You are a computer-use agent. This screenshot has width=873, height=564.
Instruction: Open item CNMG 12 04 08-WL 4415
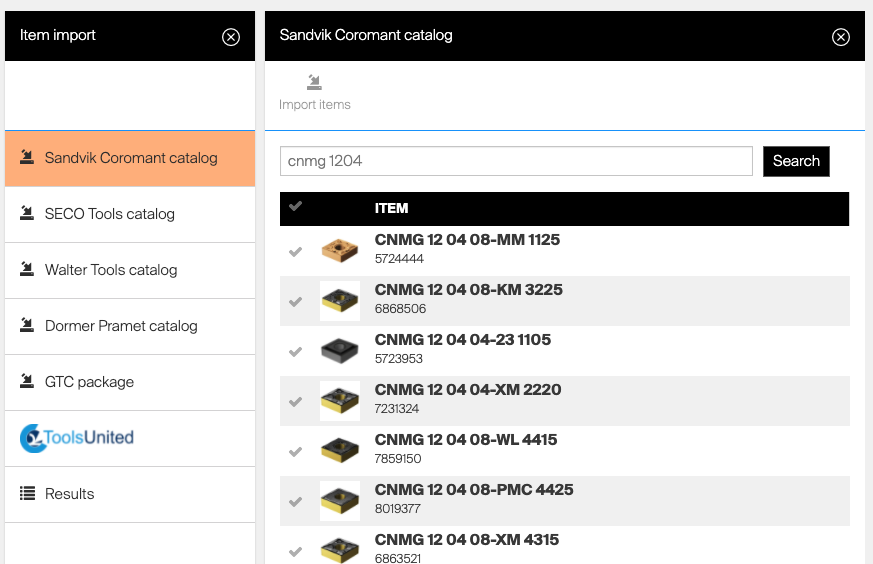pos(465,440)
